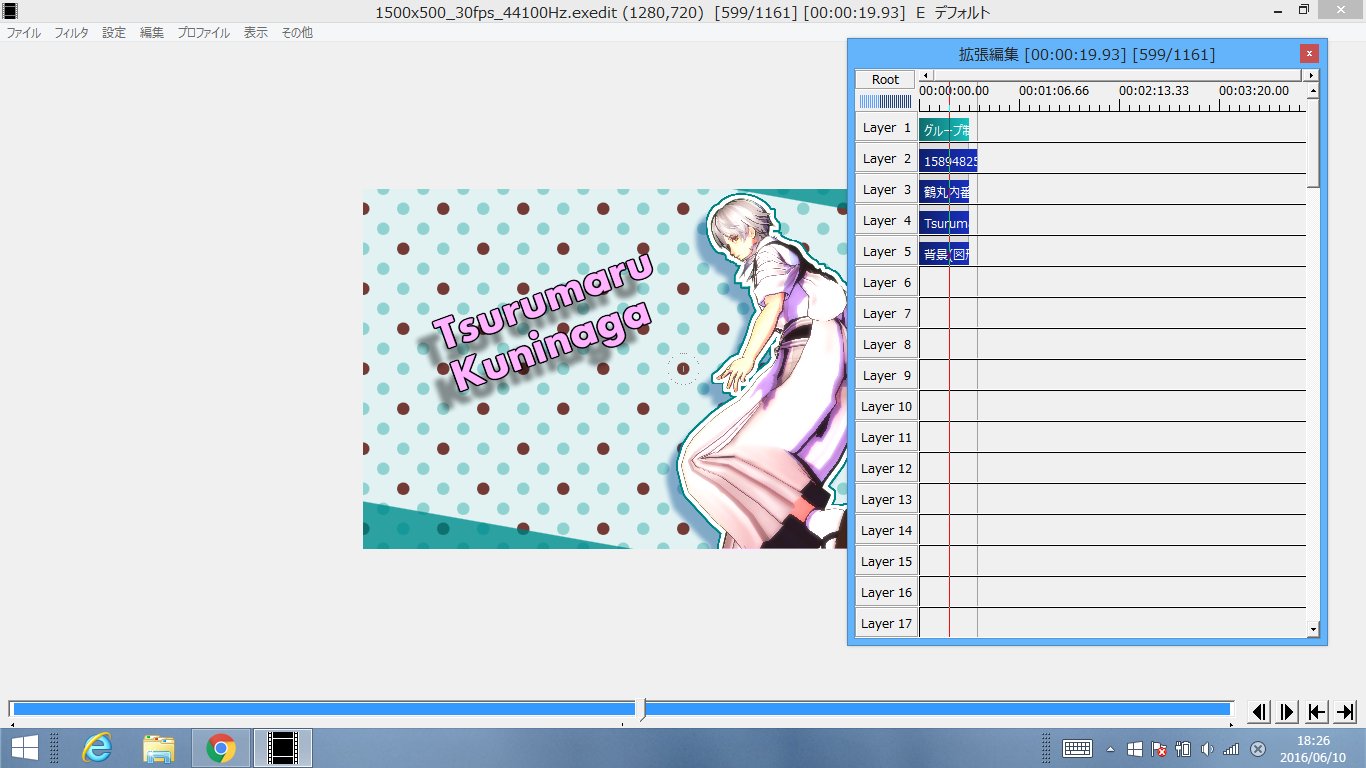Click the 00:01:06.66 timeline ruler mark
Viewport: 1366px width, 768px height.
click(x=1053, y=91)
